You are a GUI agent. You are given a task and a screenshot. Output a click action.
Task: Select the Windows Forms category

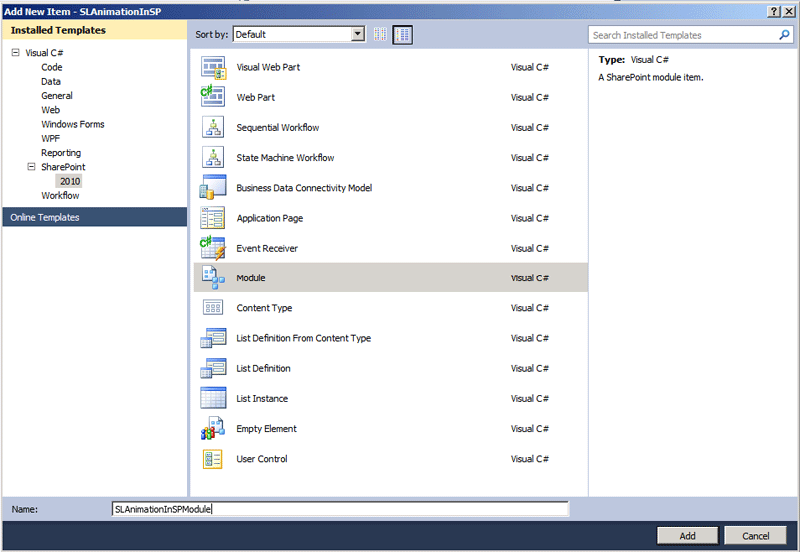[72, 124]
